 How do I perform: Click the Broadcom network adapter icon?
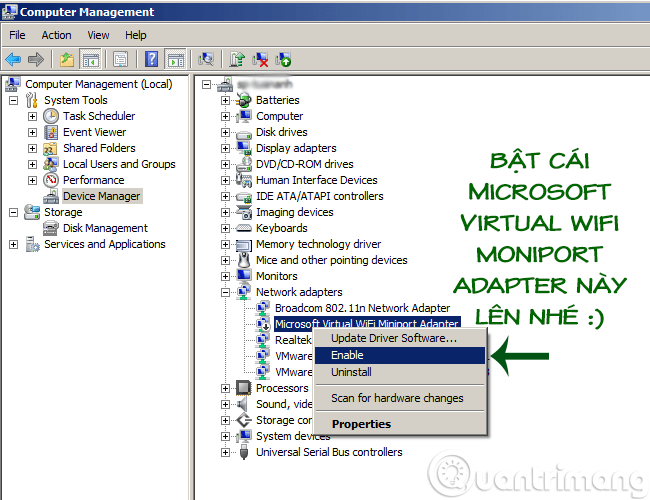coord(262,308)
